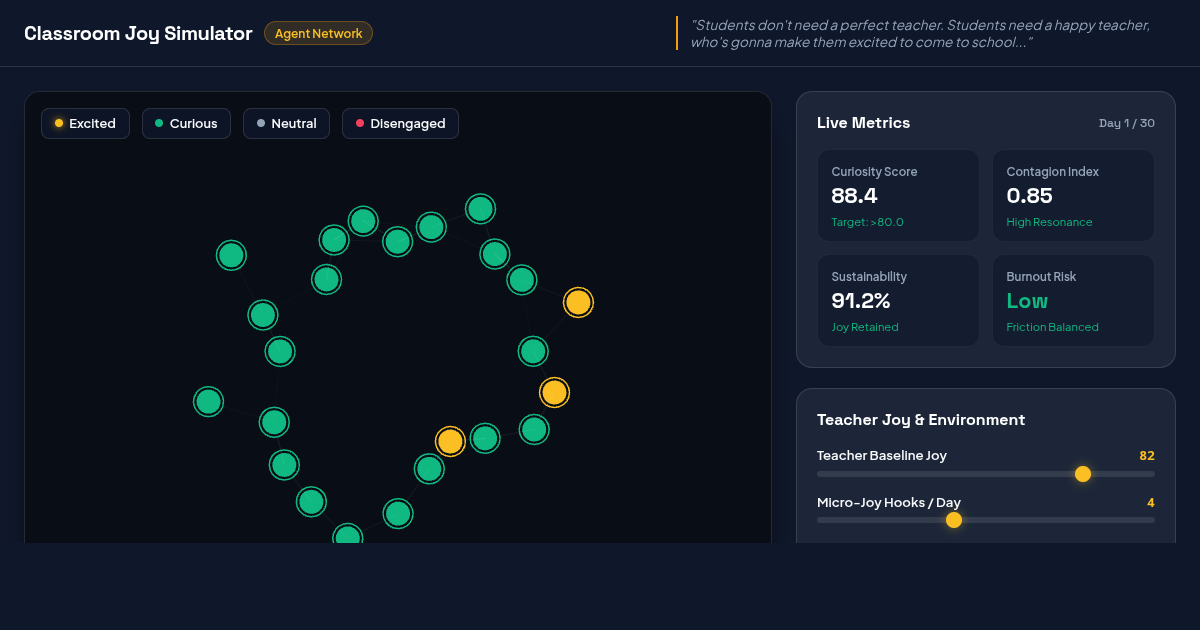Toggle the Excited legend chip
Screen dimensions: 1200x630
pos(85,124)
